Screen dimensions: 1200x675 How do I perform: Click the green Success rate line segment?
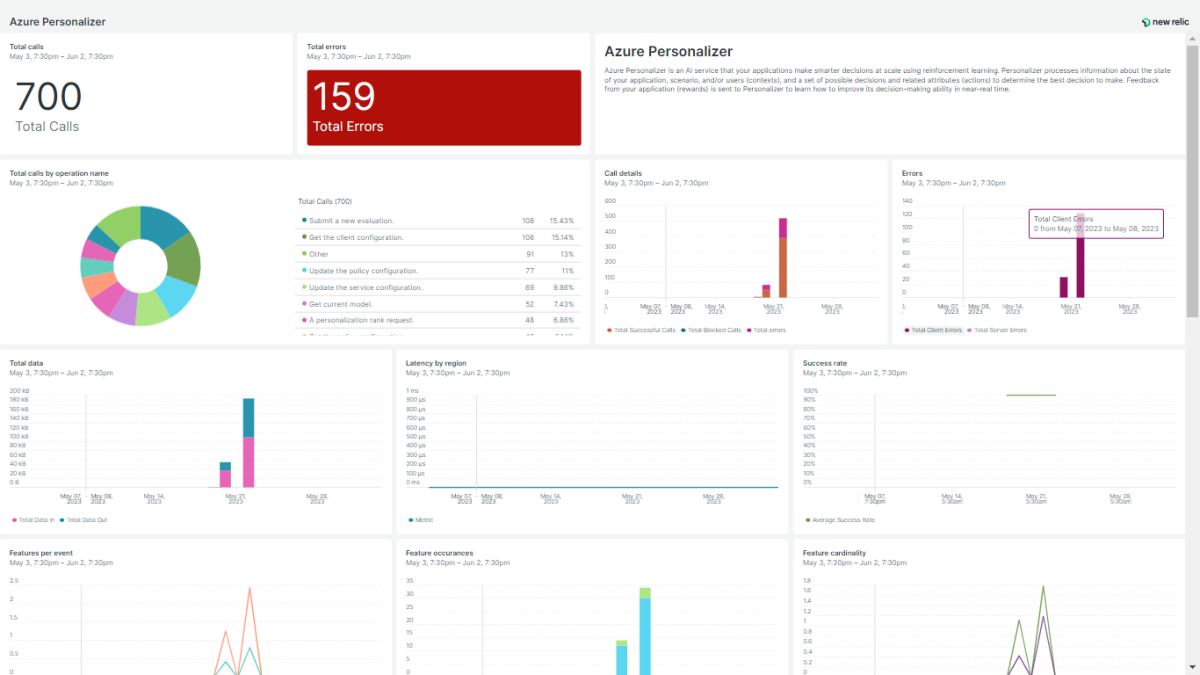1031,395
